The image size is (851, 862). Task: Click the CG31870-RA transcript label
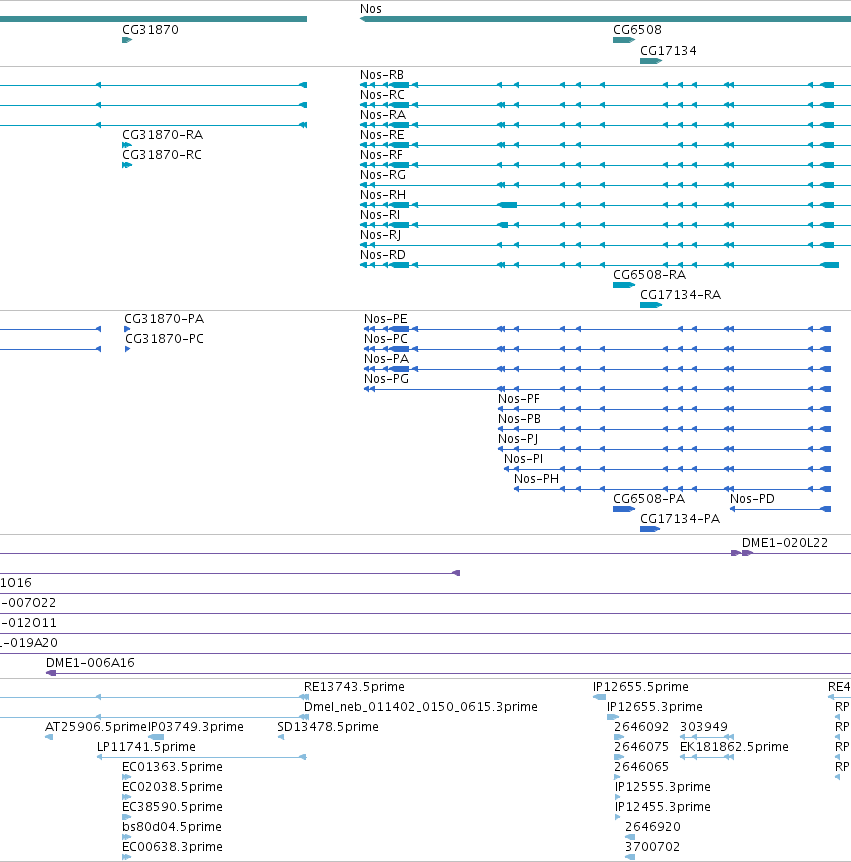162,135
